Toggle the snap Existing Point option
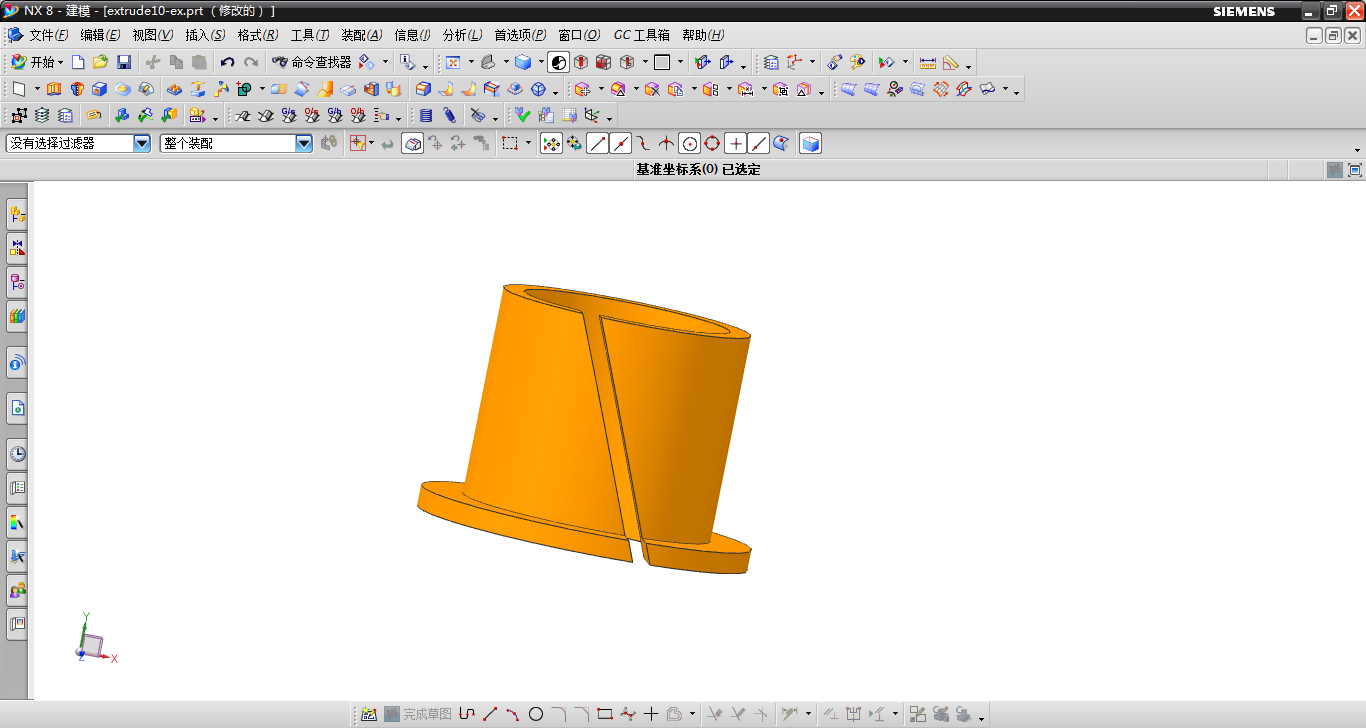Viewport: 1366px width, 728px height. click(736, 143)
